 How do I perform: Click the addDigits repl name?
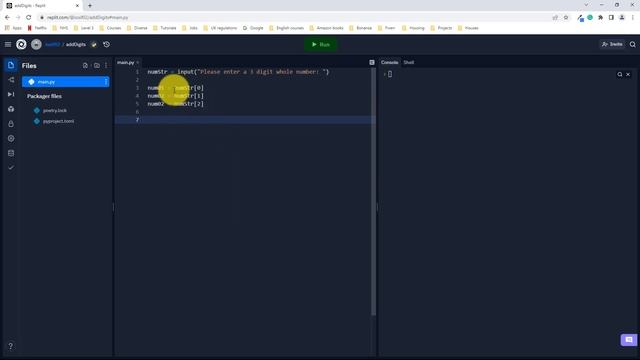click(76, 44)
